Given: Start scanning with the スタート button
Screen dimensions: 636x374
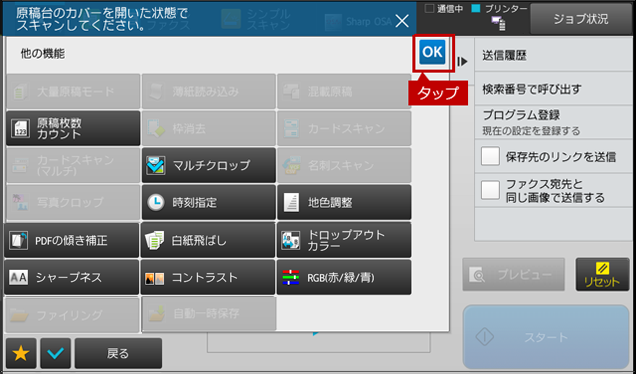Looking at the screenshot, I should click(546, 337).
